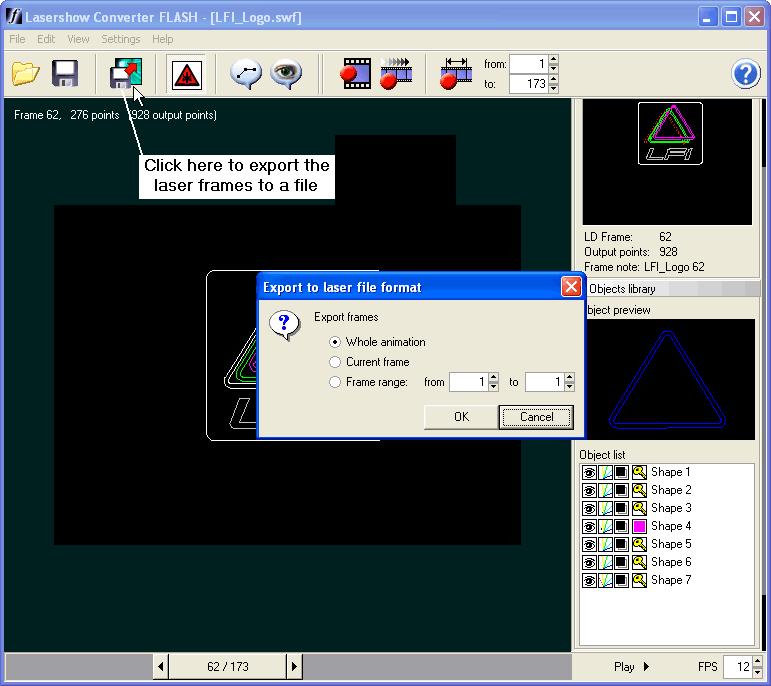Screen dimensions: 771x686
Task: Click the yellow key icon for Shape 1
Action: [x=639, y=472]
